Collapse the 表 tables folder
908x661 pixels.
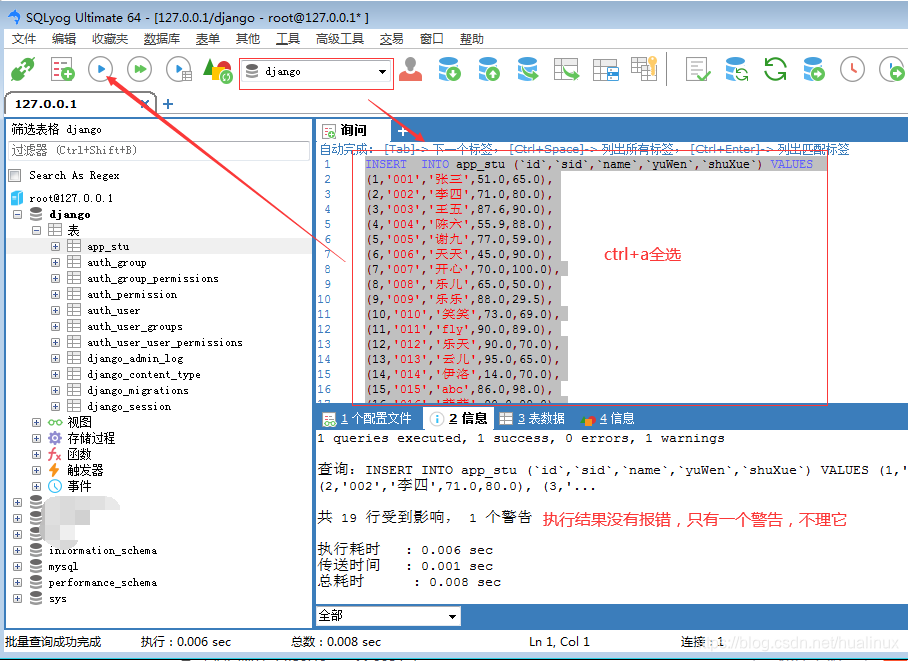tap(36, 230)
